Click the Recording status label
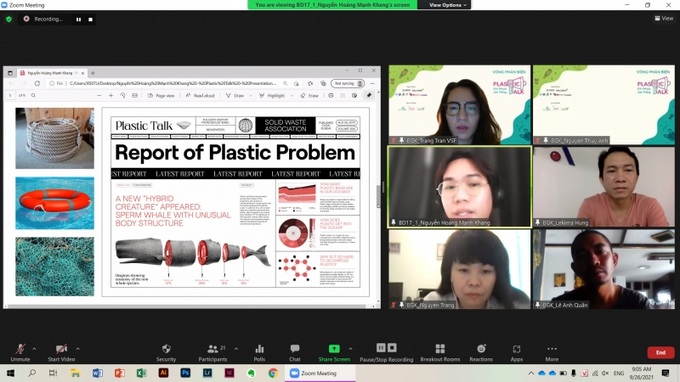680x382 pixels. [x=48, y=19]
